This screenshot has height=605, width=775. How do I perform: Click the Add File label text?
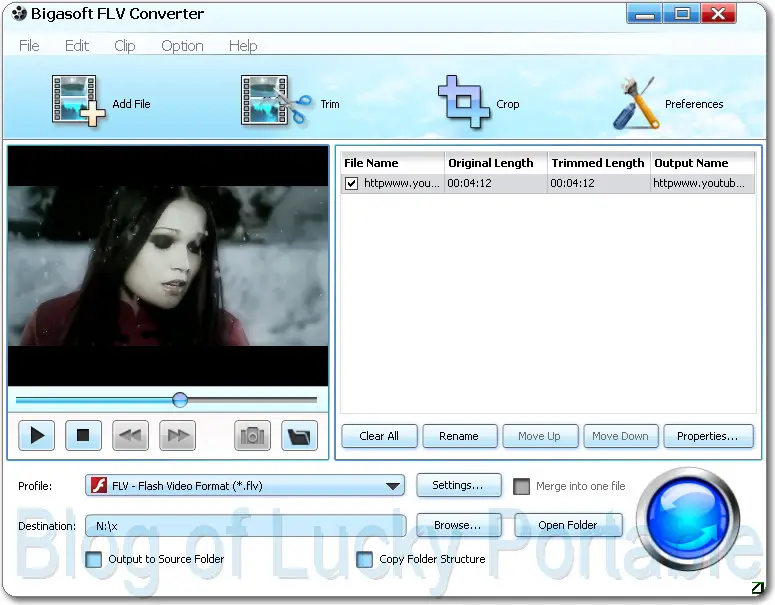(x=131, y=104)
